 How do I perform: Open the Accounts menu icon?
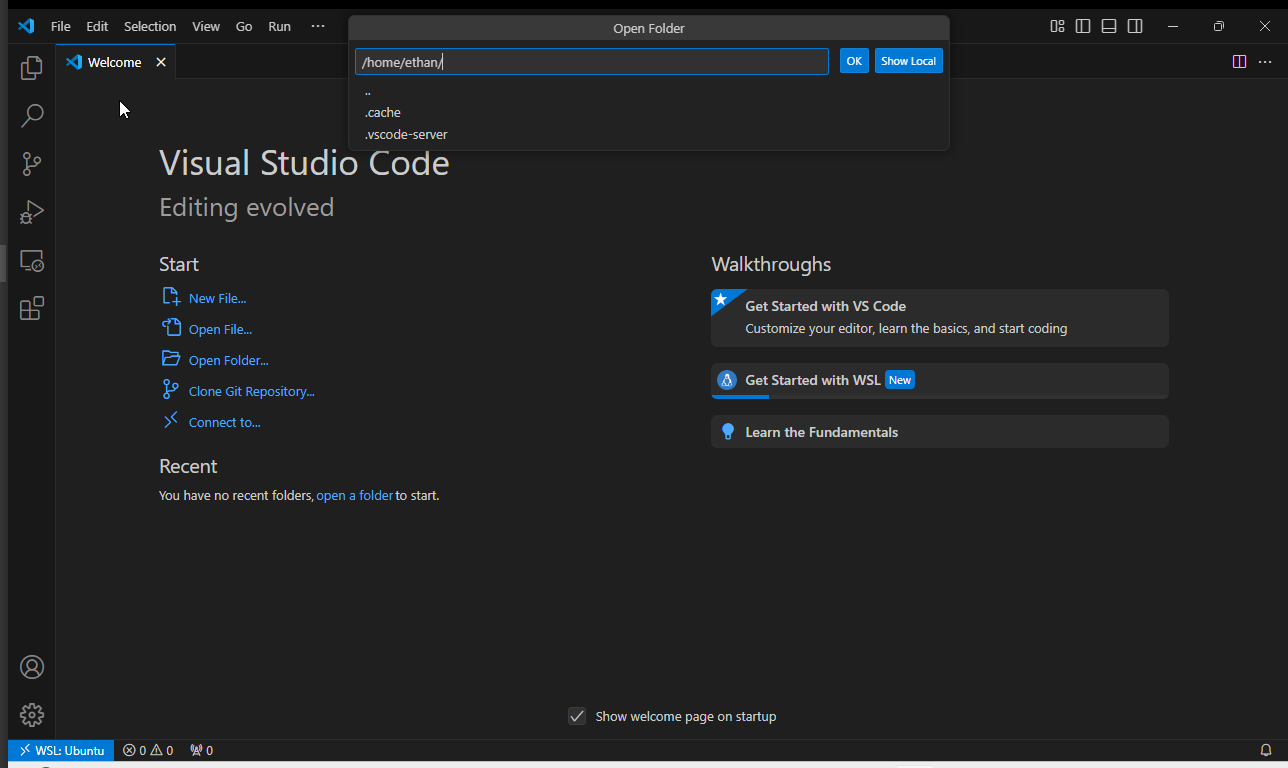coord(32,667)
